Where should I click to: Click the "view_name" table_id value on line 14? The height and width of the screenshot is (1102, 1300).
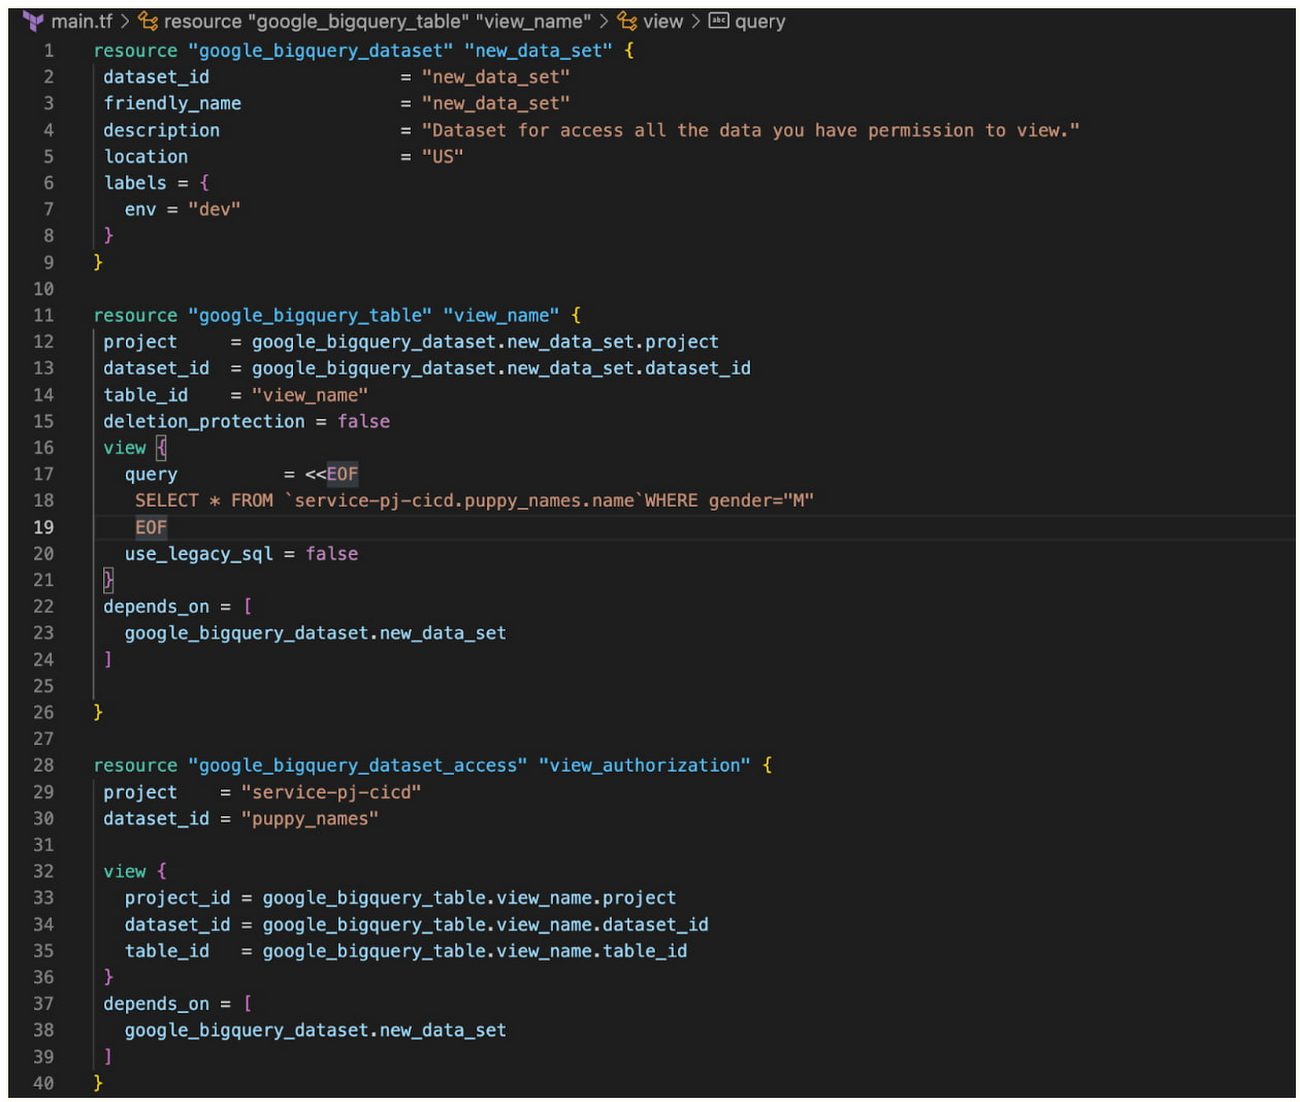310,395
